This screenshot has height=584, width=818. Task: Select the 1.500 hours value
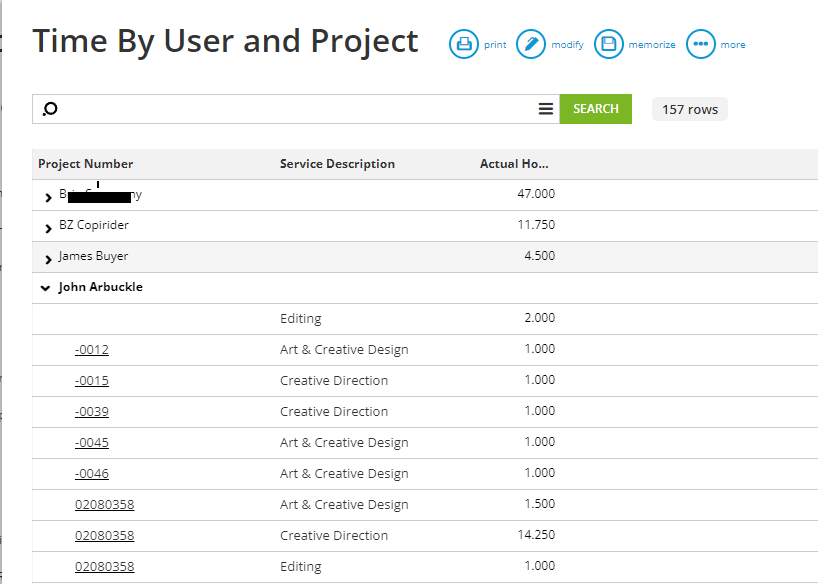pyautogui.click(x=539, y=504)
